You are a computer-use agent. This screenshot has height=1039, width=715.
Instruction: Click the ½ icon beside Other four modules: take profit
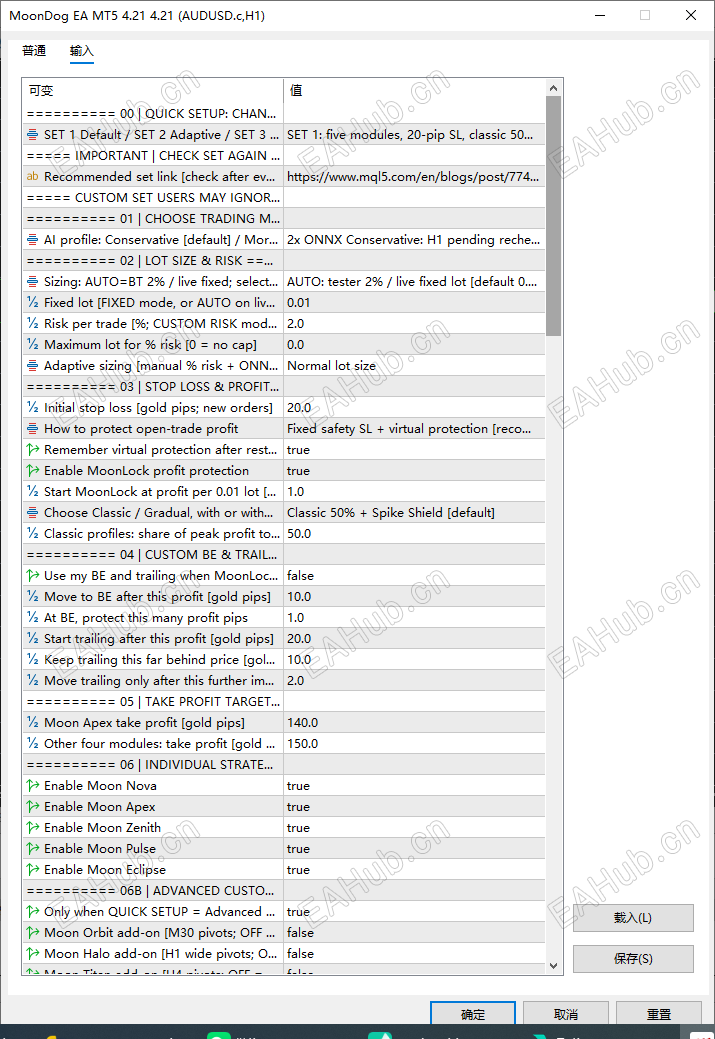point(32,743)
